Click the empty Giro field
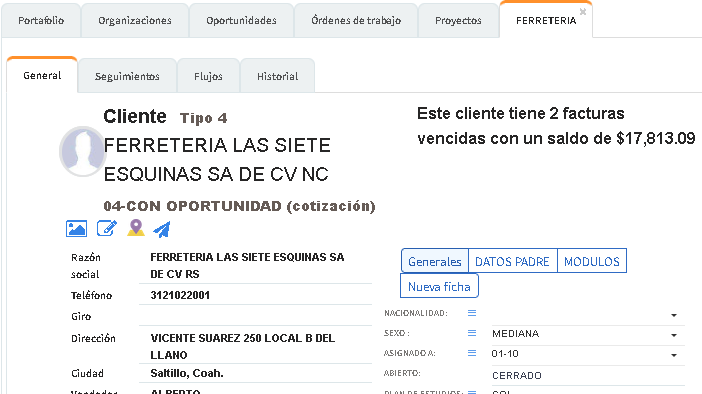702x394 pixels. point(255,316)
